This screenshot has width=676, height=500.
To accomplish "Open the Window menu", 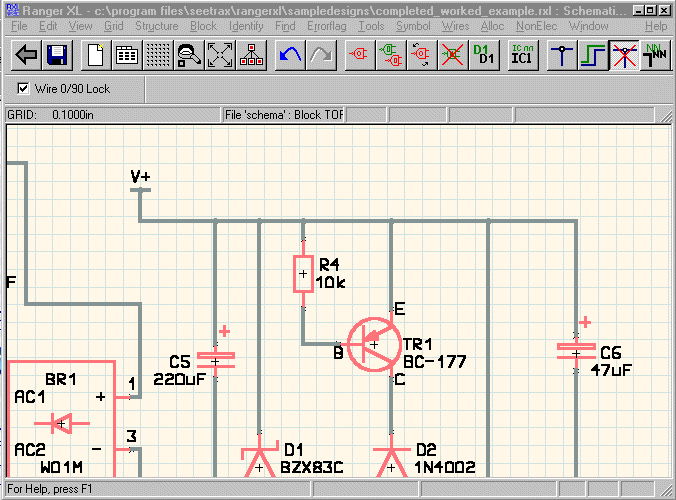I will point(588,26).
